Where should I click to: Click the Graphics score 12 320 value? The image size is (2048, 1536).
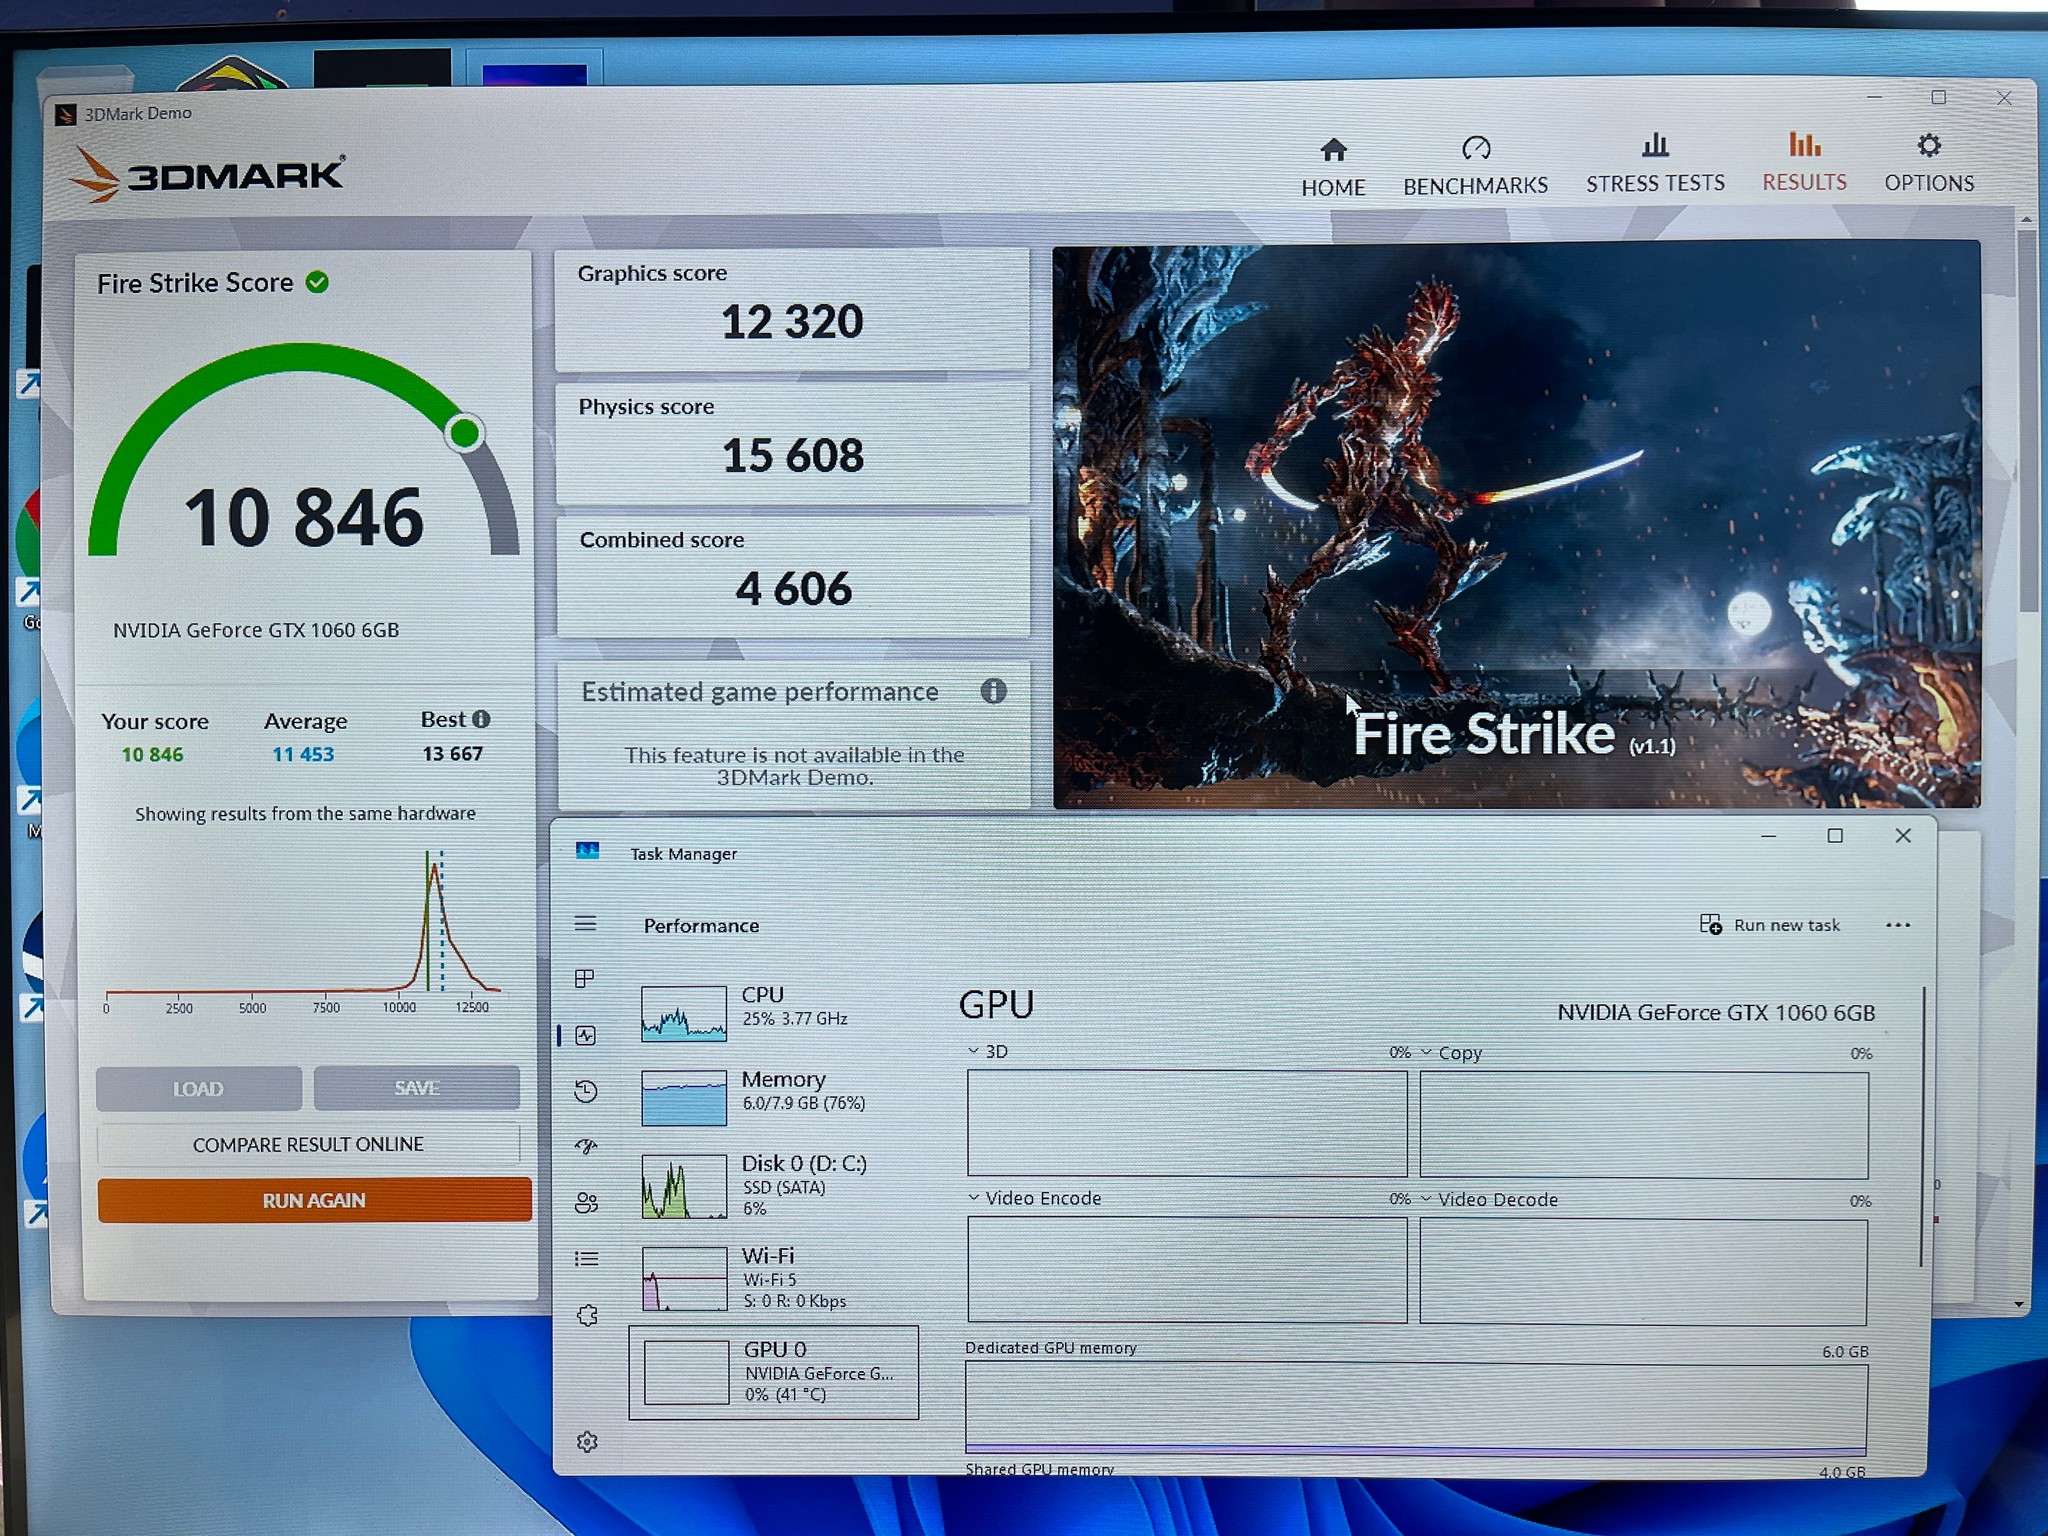tap(792, 322)
